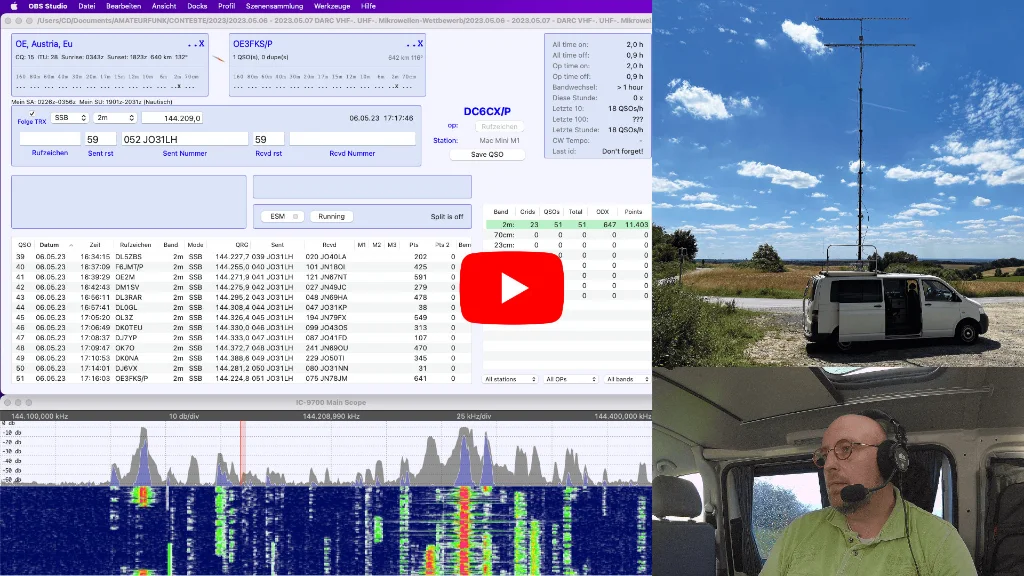Click the empty Rcvd Nummer field
The width and height of the screenshot is (1024, 576).
coord(352,139)
